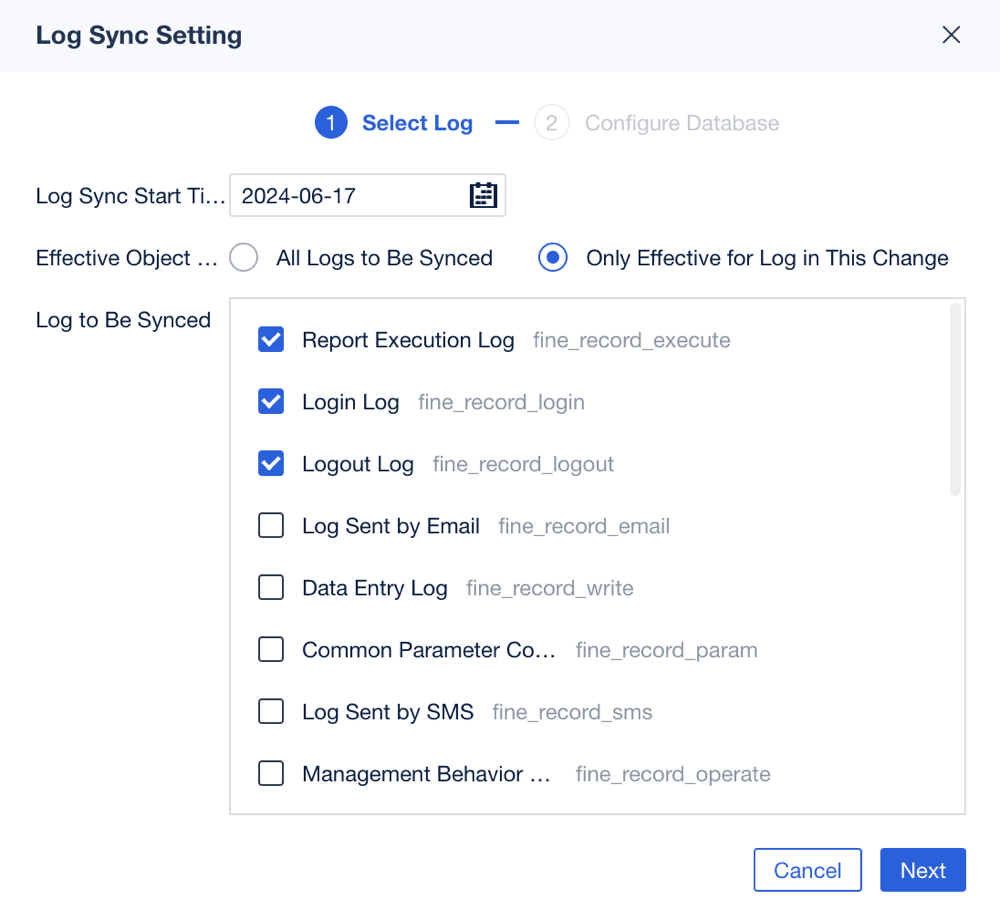Viewport: 1000px width, 910px height.
Task: Uncheck the Login Log checkbox
Action: pos(270,401)
